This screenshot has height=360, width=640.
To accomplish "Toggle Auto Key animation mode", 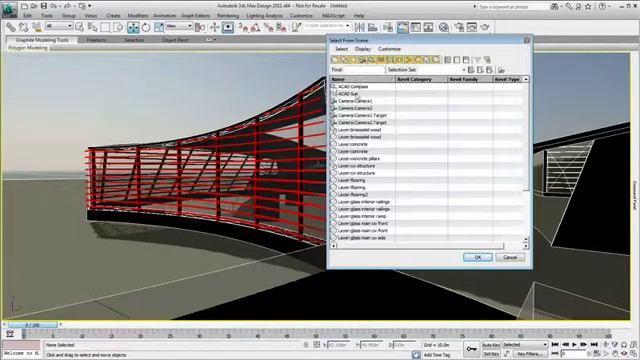I will (491, 345).
